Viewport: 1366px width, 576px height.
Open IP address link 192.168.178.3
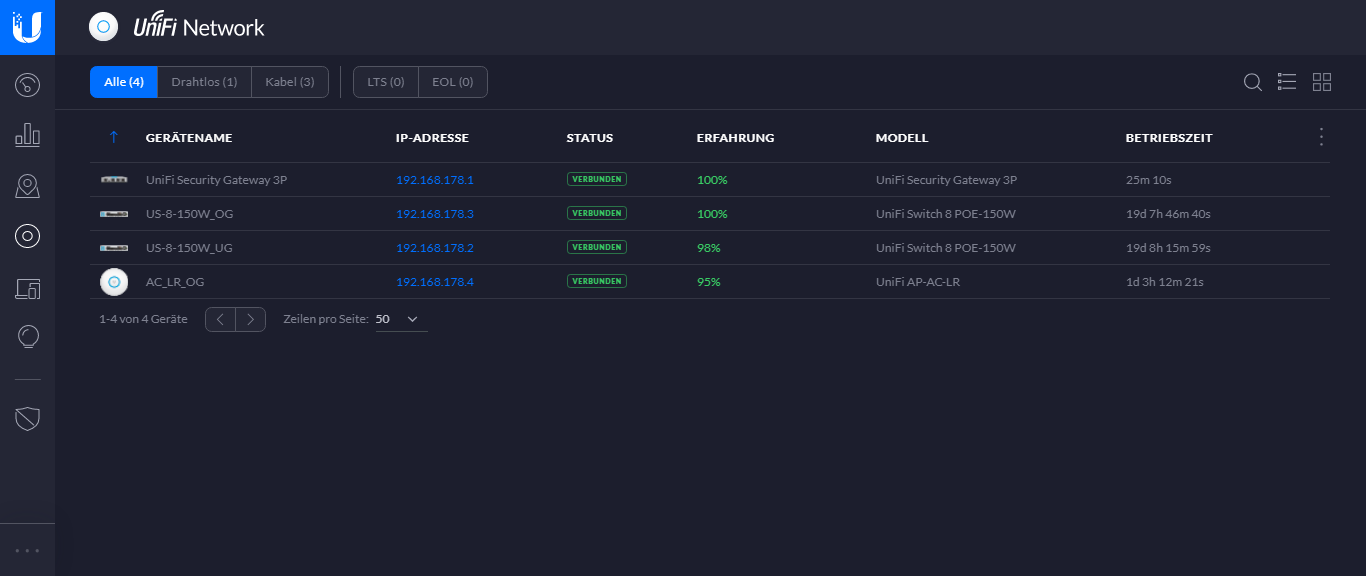coord(435,214)
